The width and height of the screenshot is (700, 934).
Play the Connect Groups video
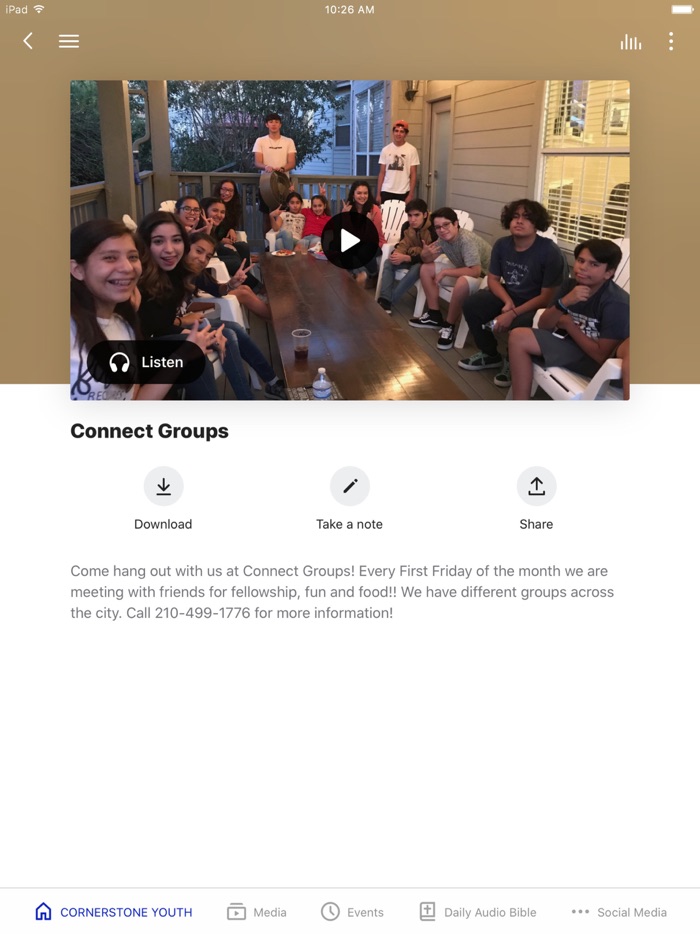point(350,241)
